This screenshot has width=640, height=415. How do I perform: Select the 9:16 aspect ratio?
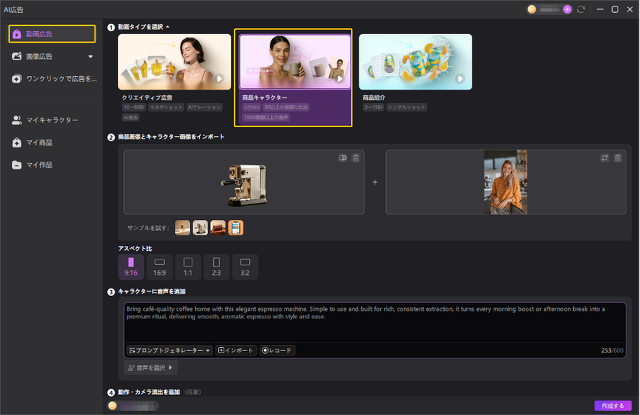(x=131, y=267)
